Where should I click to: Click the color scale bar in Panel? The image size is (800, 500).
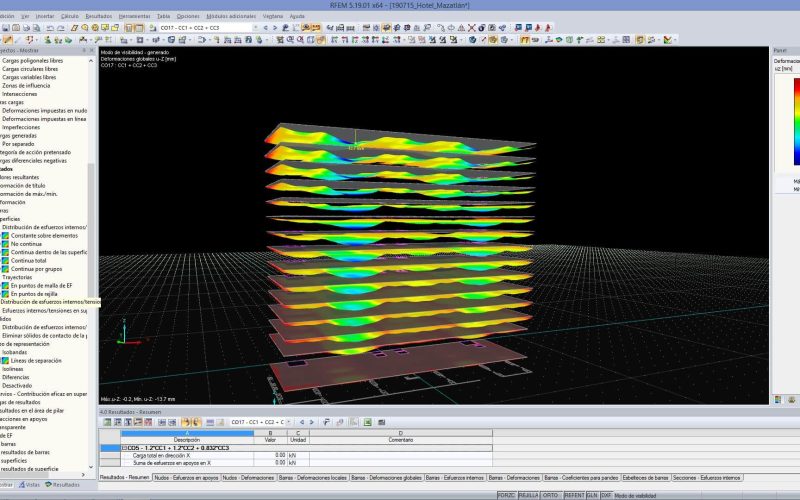[x=796, y=121]
